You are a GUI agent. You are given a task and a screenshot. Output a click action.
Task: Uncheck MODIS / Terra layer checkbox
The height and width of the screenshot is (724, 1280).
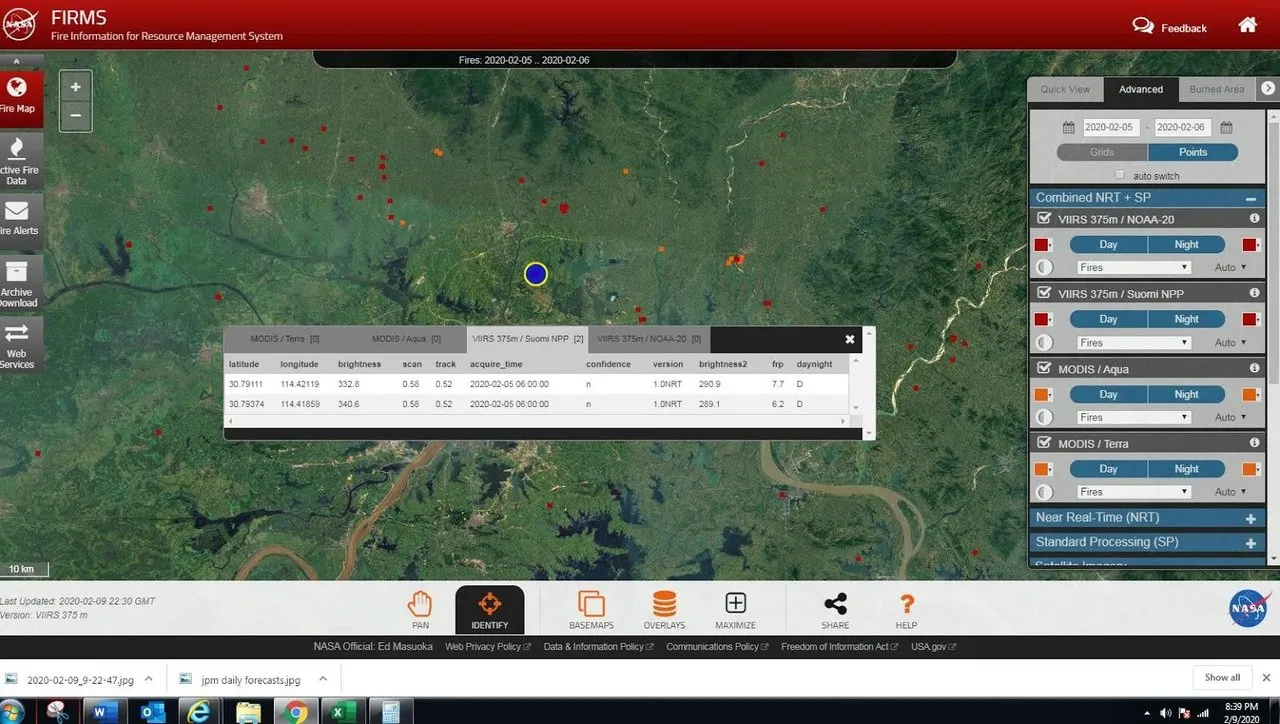tap(1045, 443)
